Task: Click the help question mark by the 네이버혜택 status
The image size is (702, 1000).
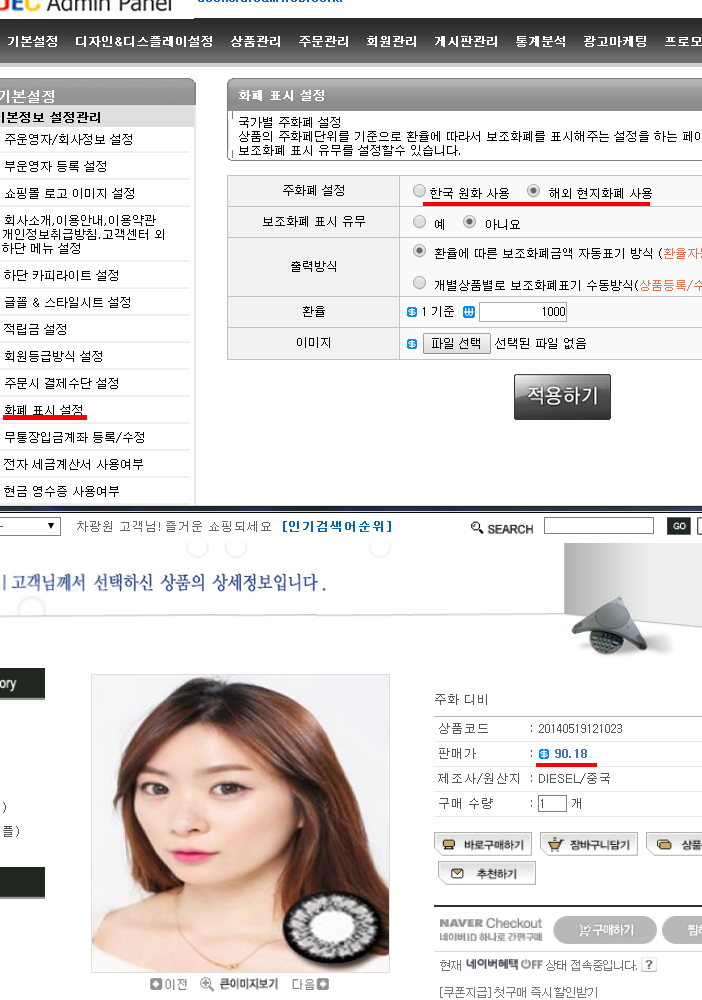Action: pyautogui.click(x=649, y=964)
